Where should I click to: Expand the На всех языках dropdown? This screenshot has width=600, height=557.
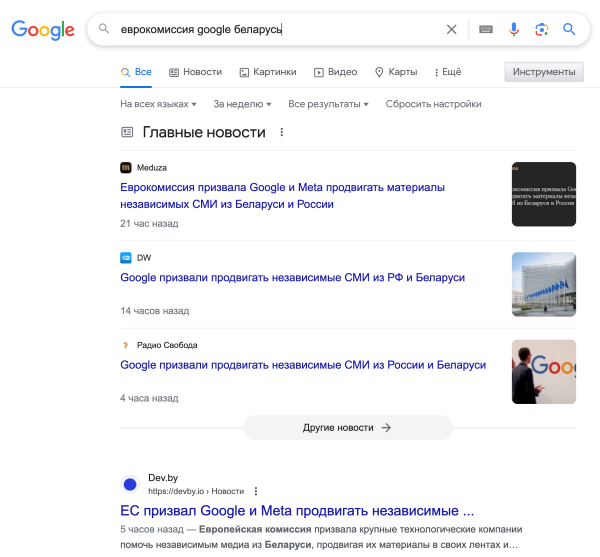click(x=158, y=104)
